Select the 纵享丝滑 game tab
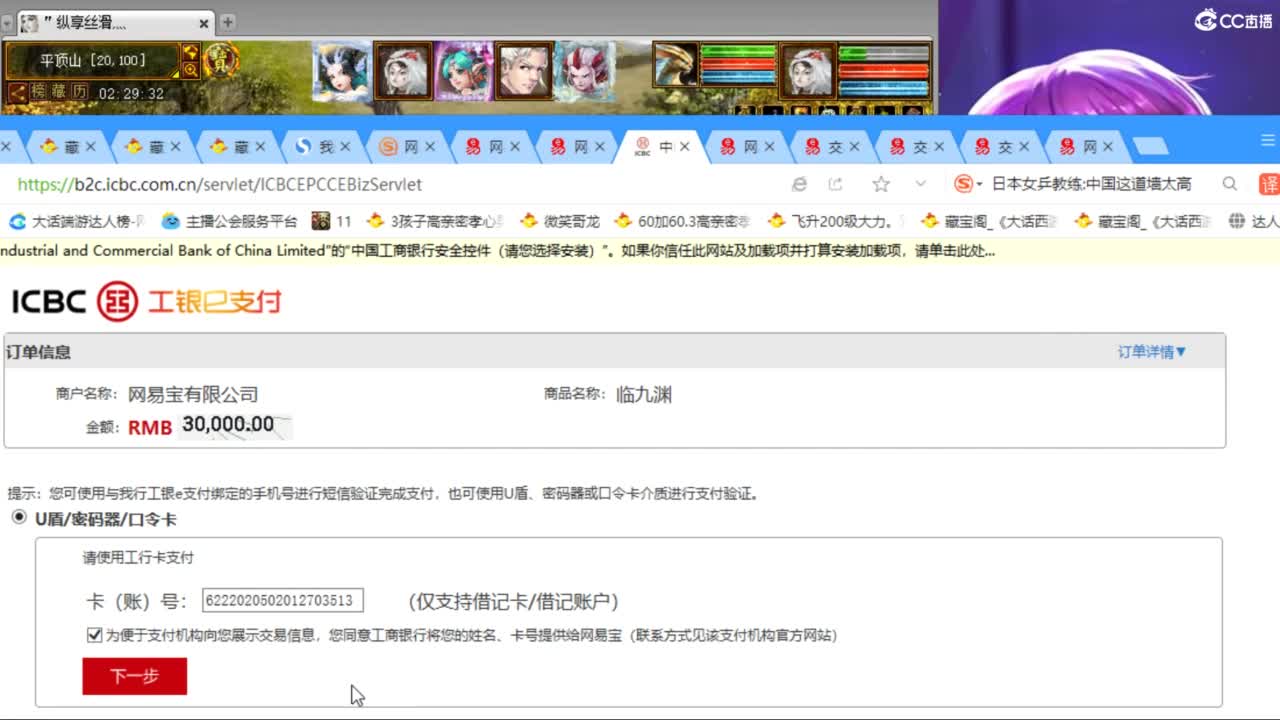Viewport: 1280px width, 720px height. 115,22
